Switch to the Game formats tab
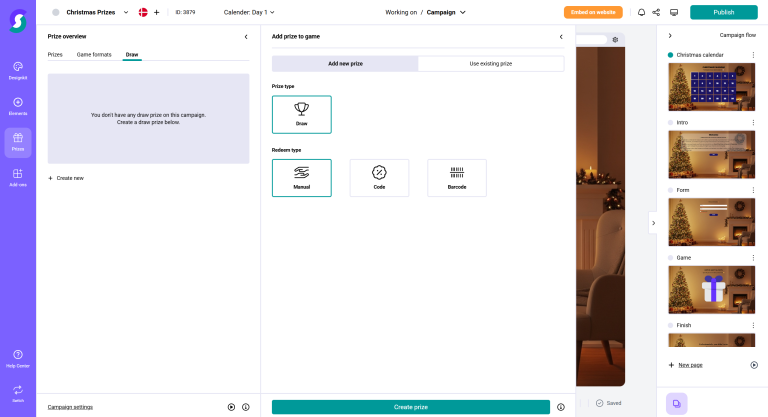This screenshot has height=417, width=768. click(x=94, y=54)
